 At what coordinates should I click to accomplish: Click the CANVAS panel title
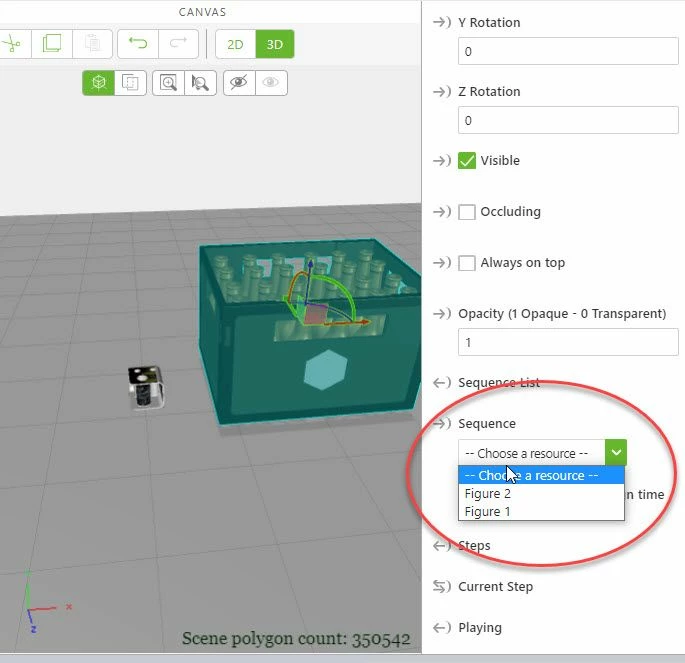coord(202,12)
